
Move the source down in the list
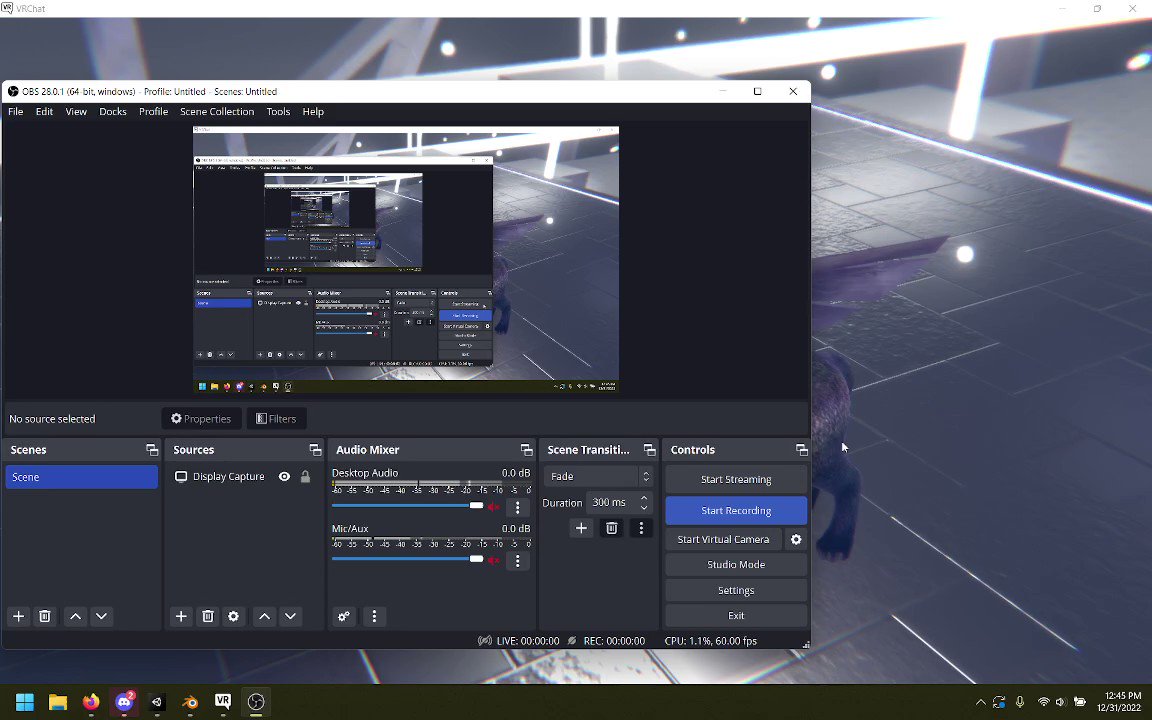point(290,616)
